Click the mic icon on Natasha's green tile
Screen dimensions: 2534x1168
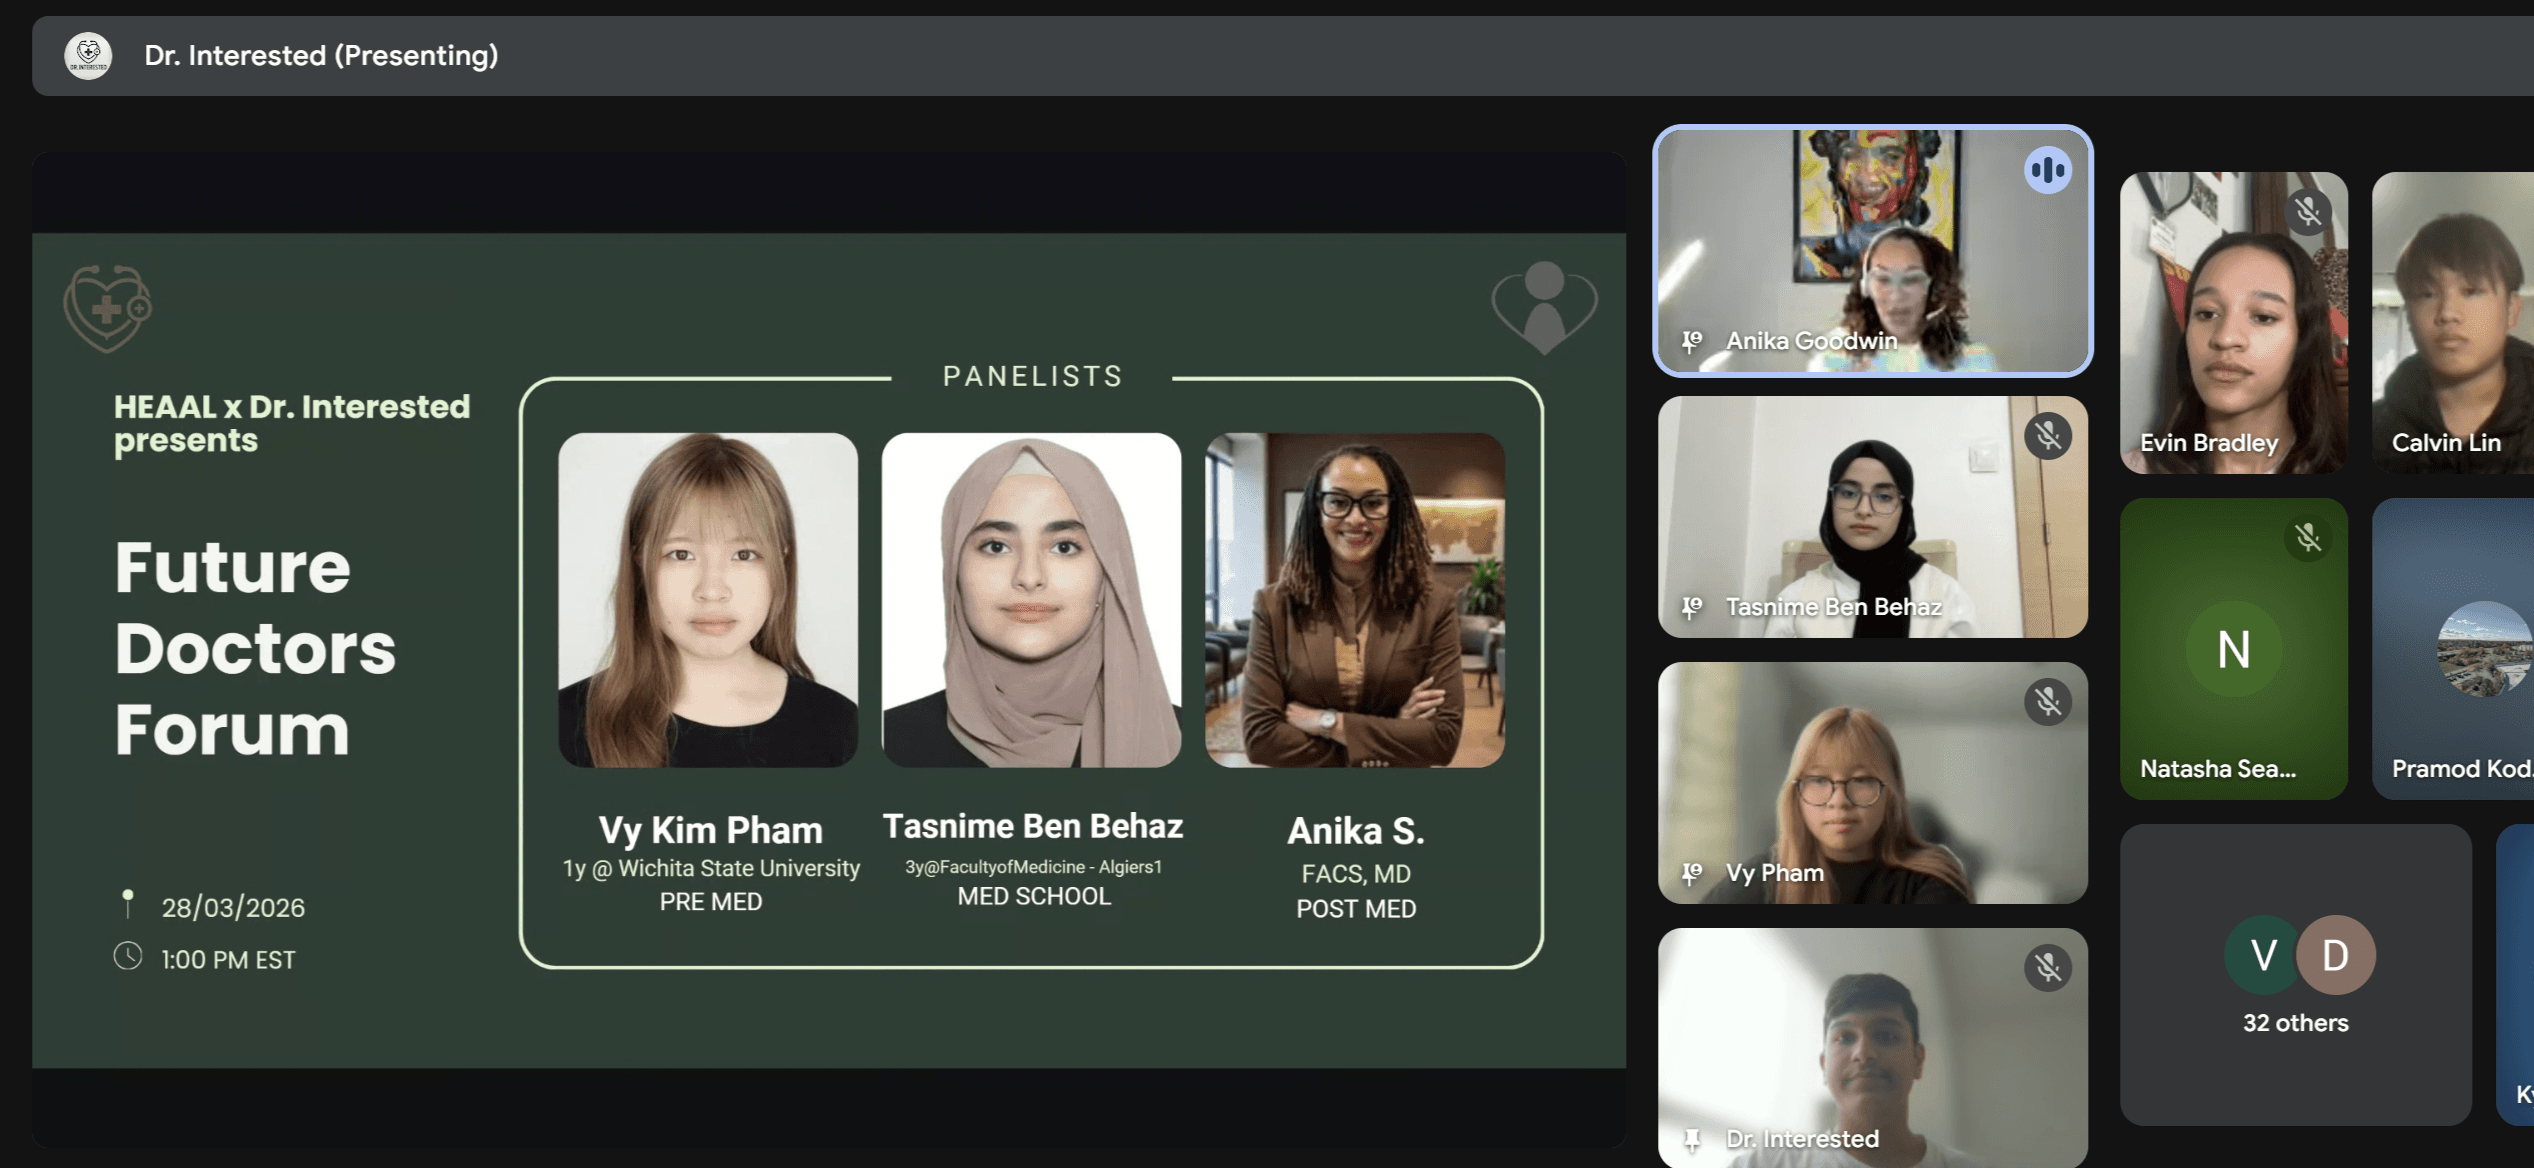click(x=2310, y=539)
